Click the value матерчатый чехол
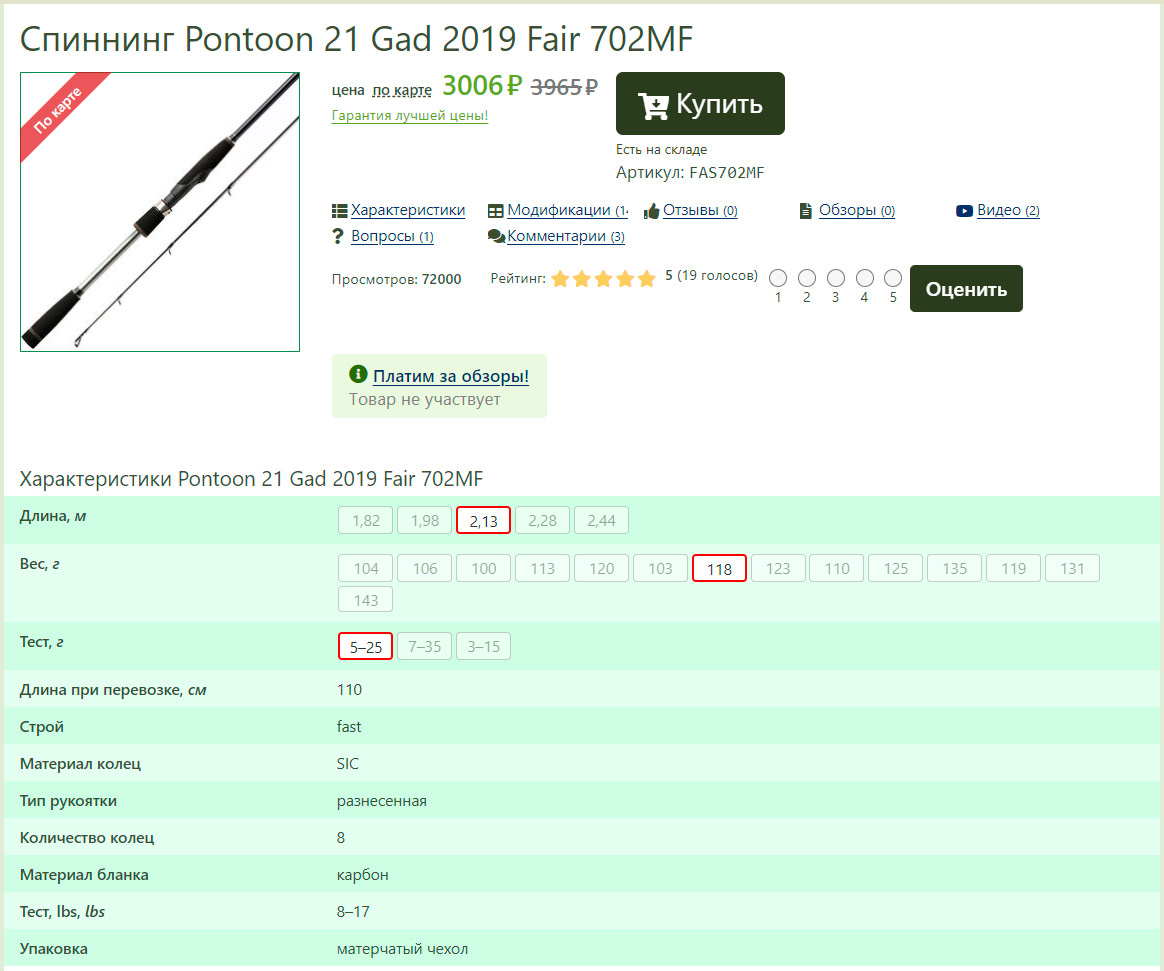This screenshot has height=971, width=1164. pos(402,949)
